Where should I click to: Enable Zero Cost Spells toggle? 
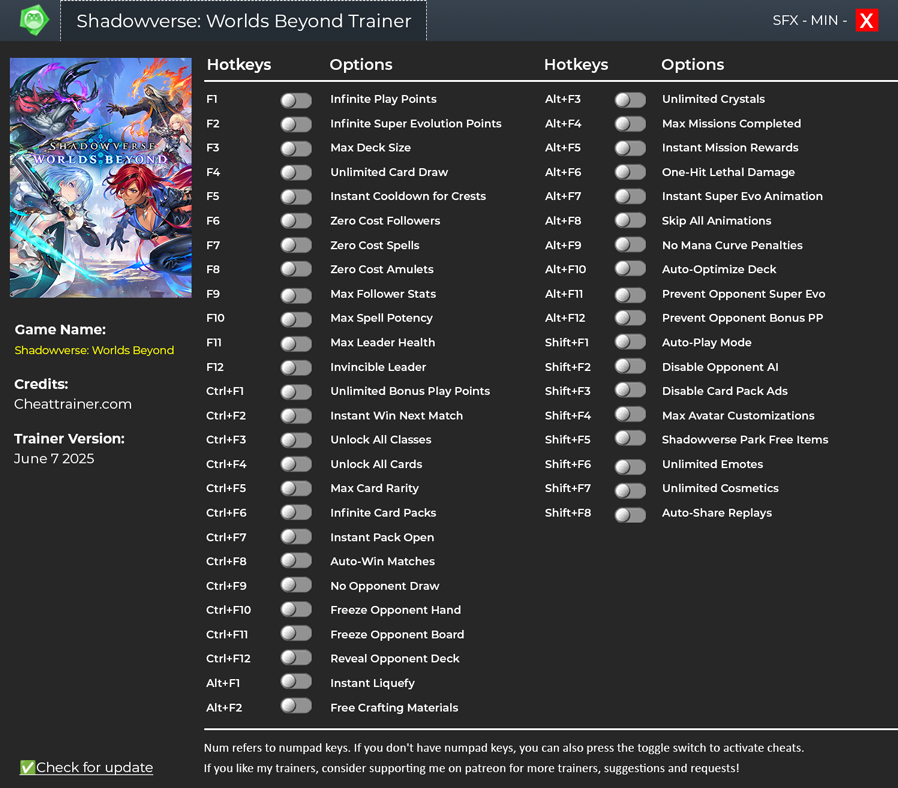point(296,246)
